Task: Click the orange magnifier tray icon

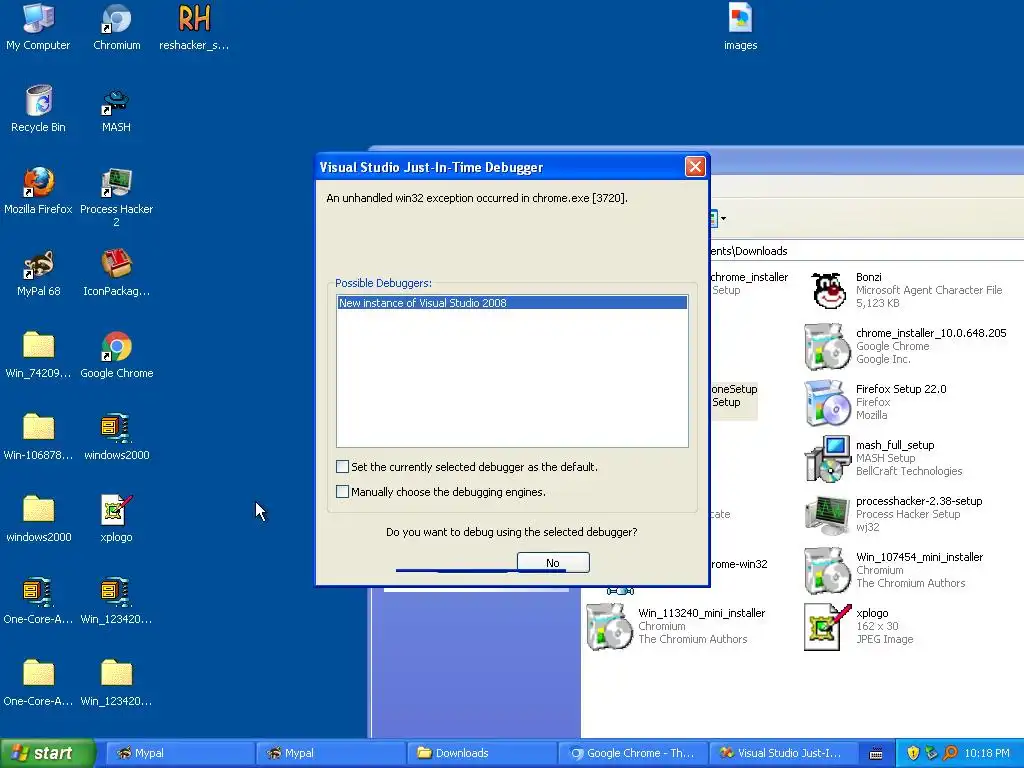Action: coord(950,753)
